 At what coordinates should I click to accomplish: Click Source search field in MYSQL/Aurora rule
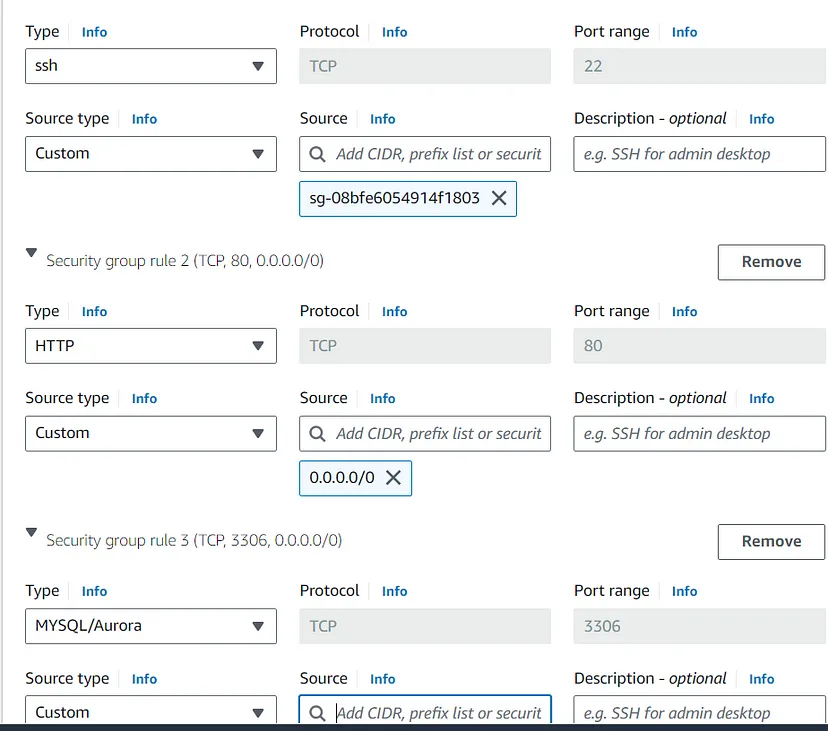click(438, 713)
